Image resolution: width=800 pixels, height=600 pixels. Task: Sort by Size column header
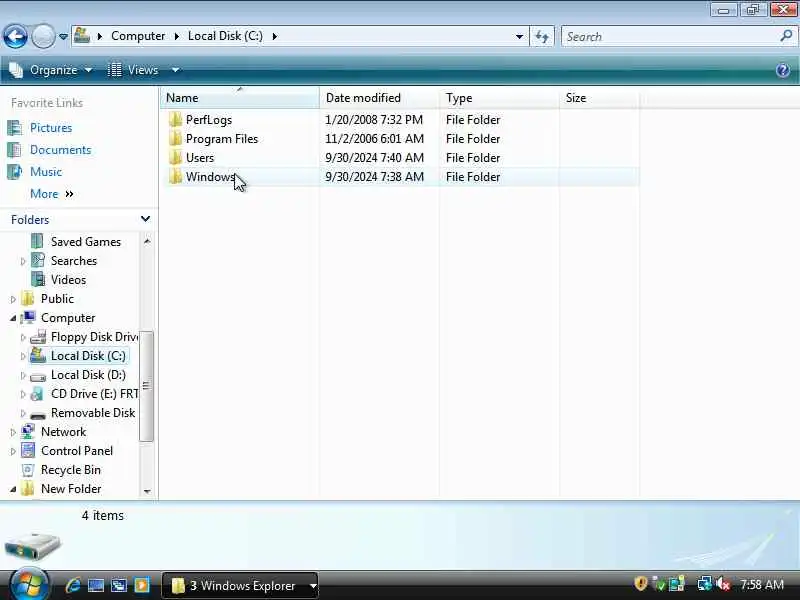pos(599,97)
